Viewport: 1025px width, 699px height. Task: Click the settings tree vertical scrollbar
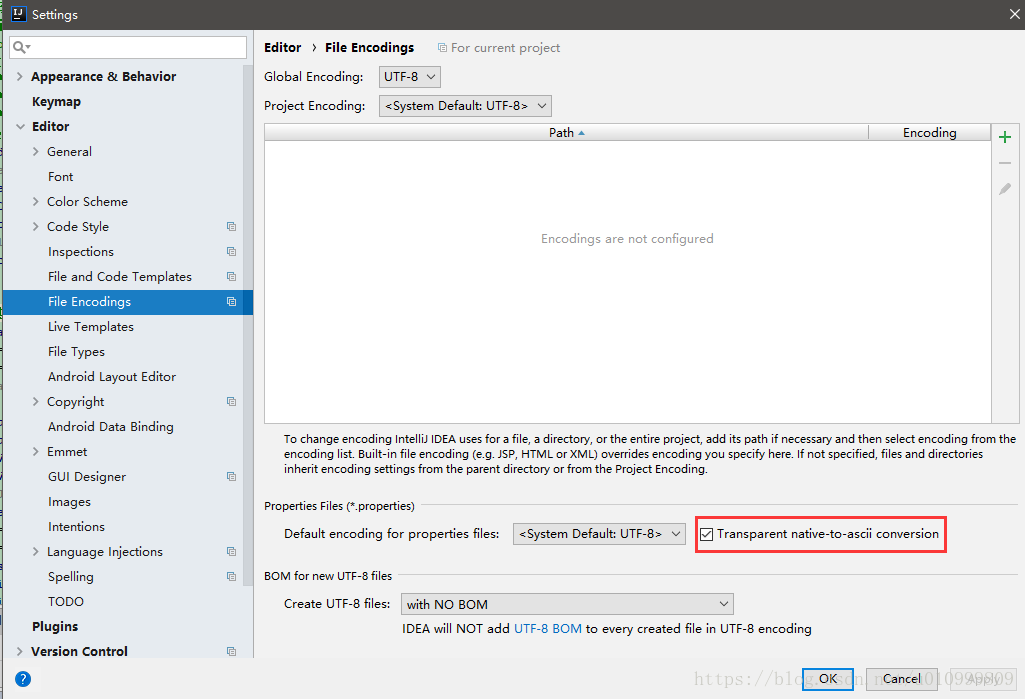248,325
